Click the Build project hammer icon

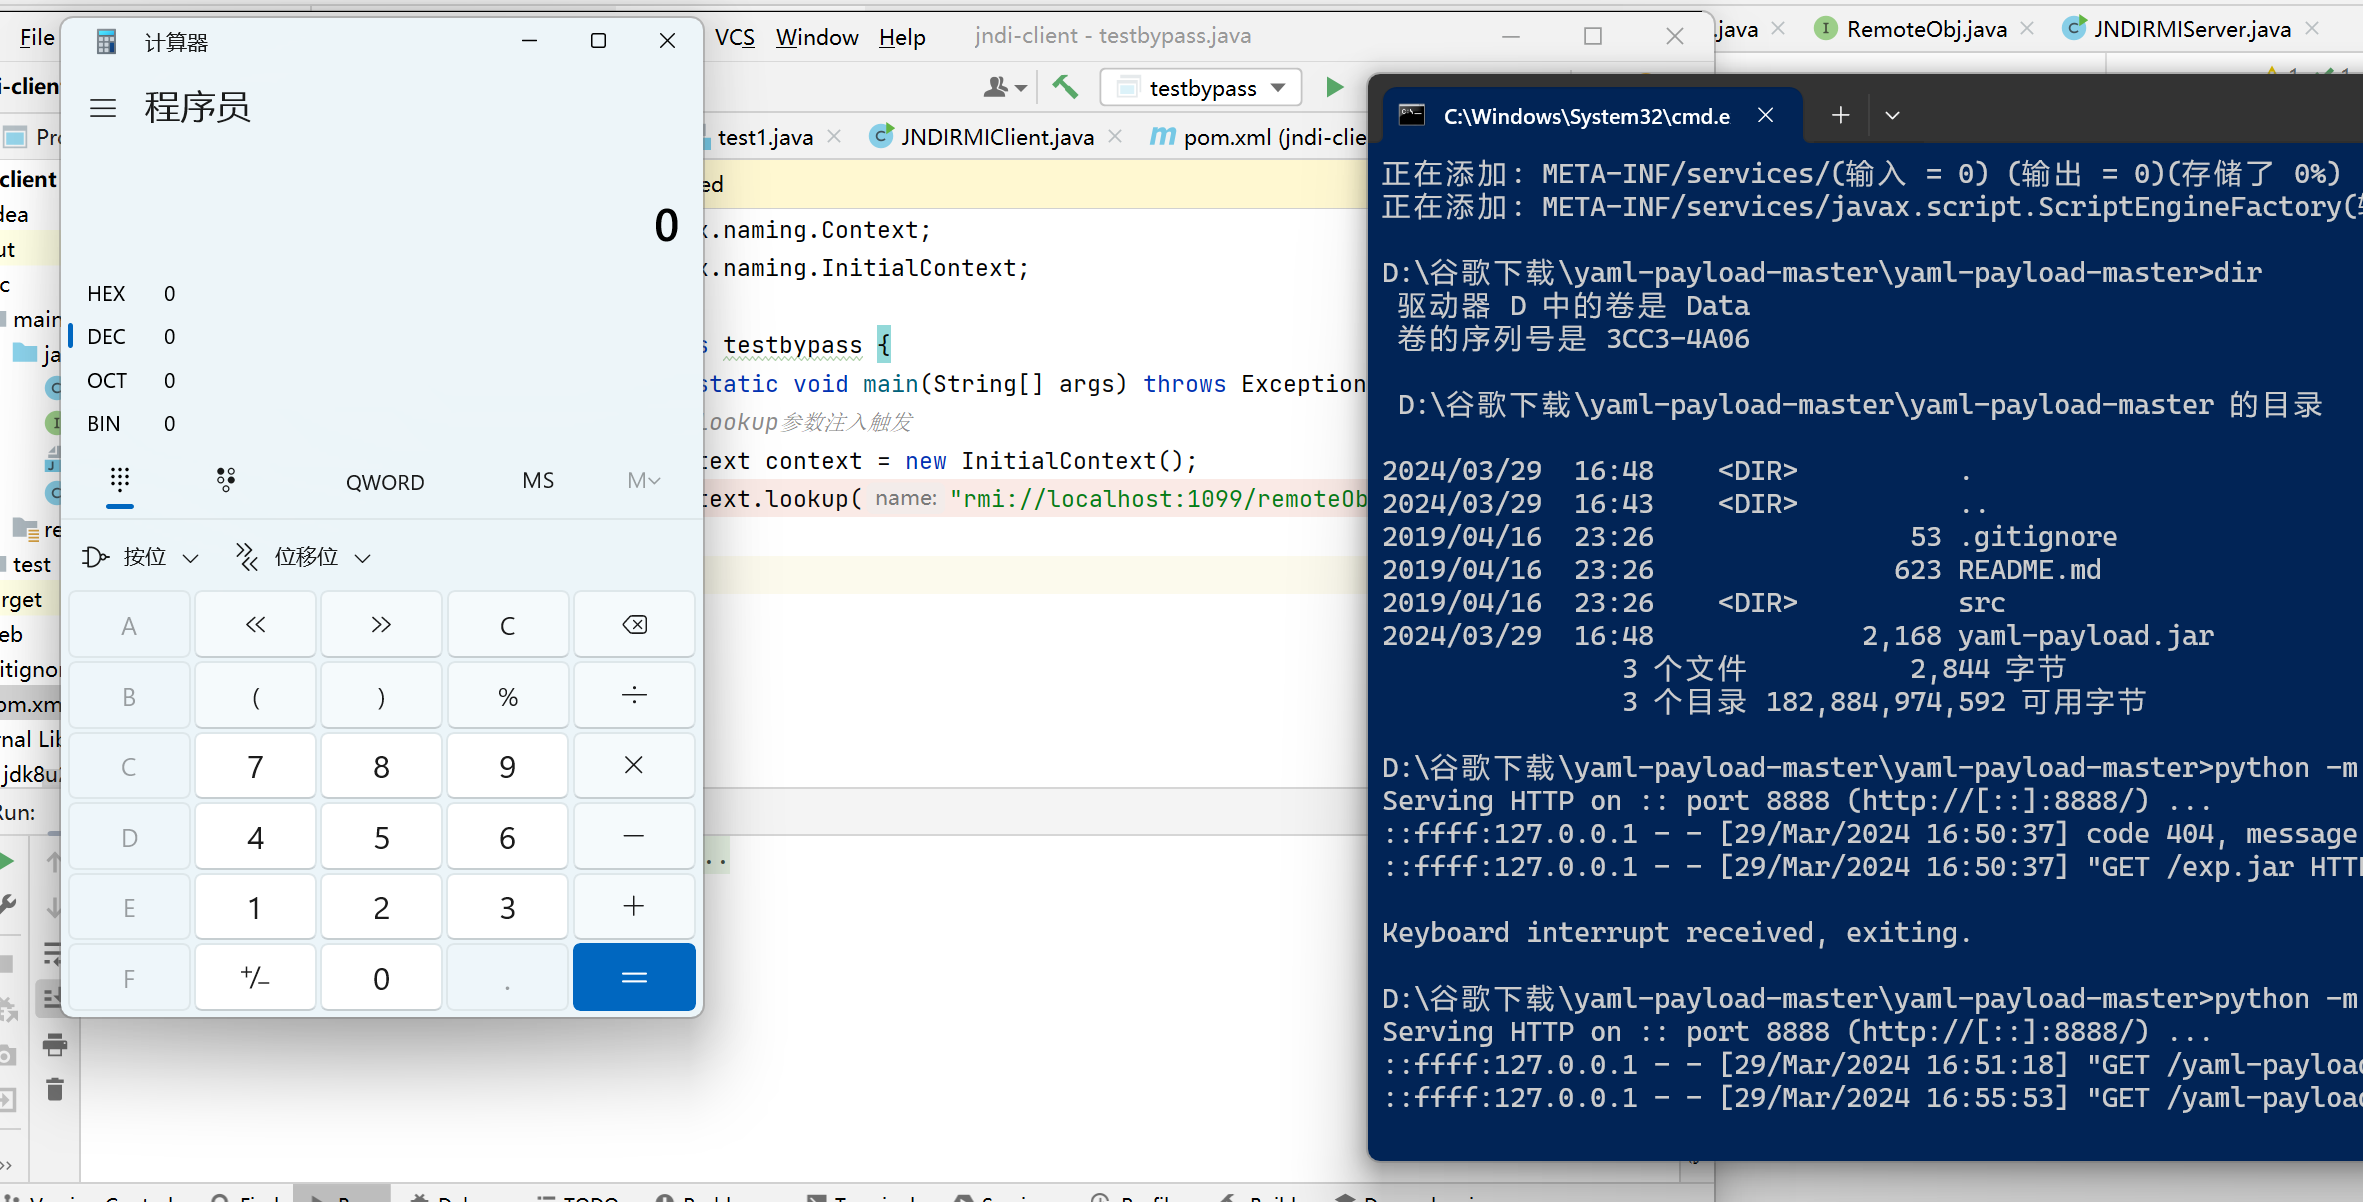click(x=1065, y=87)
